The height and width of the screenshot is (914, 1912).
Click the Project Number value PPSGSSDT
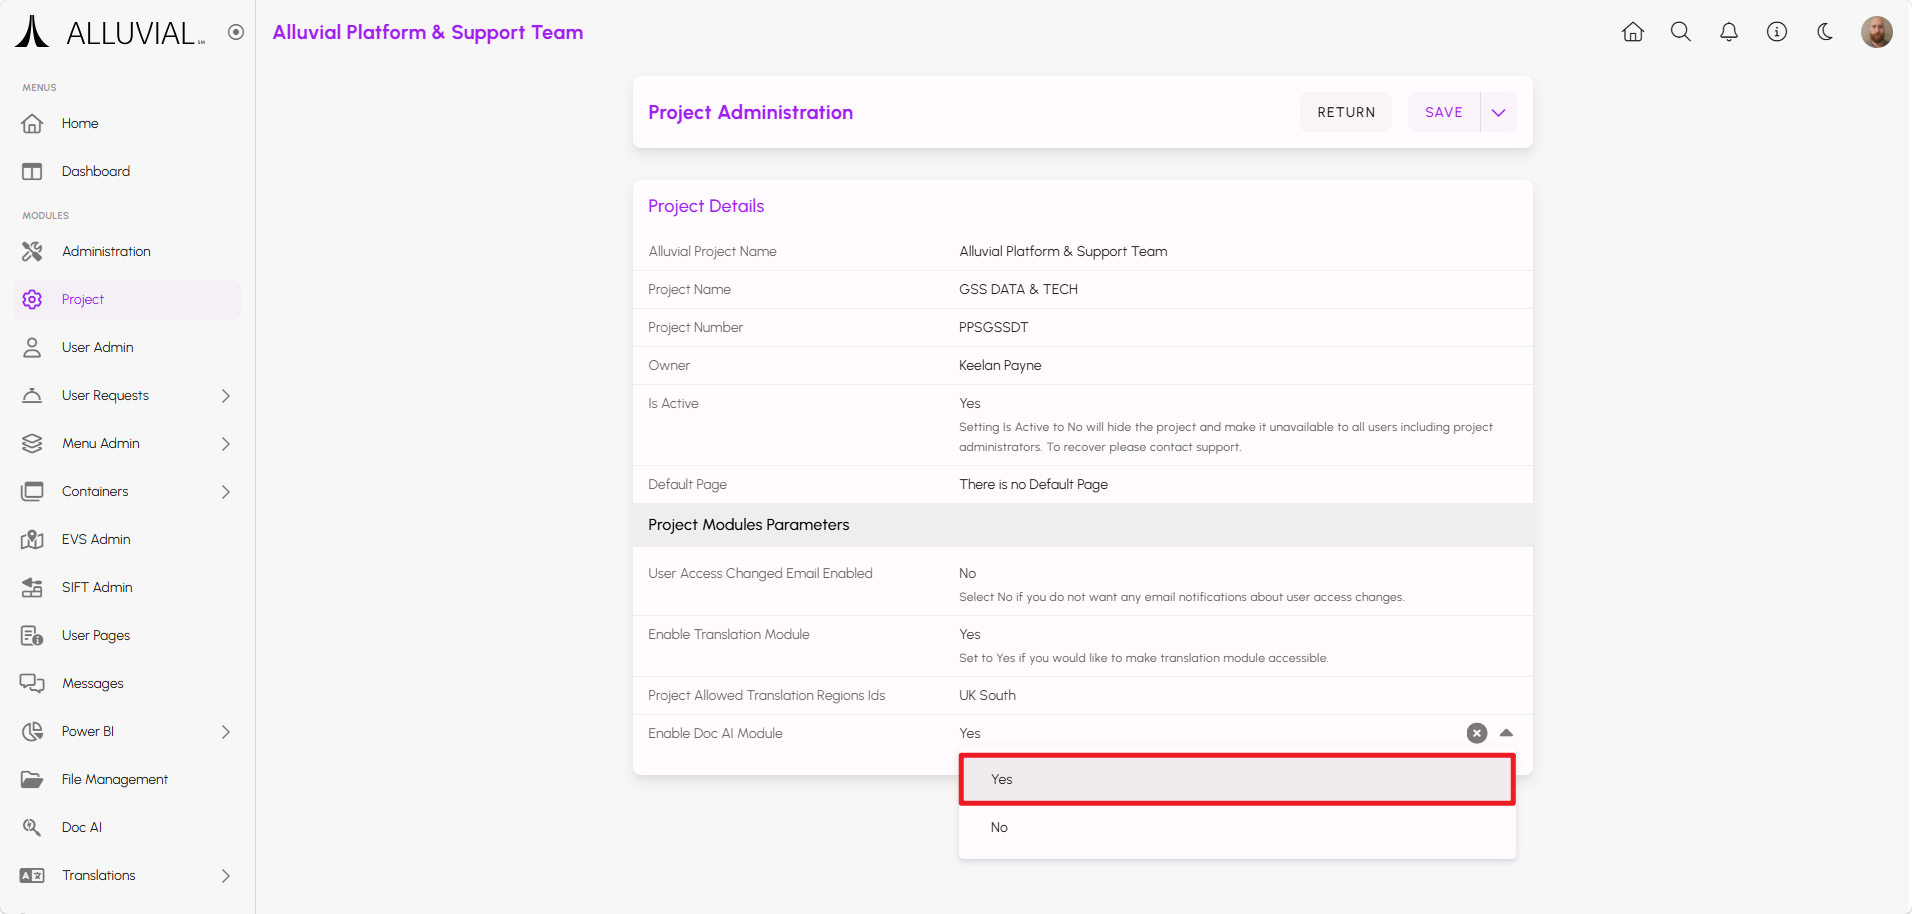994,328
